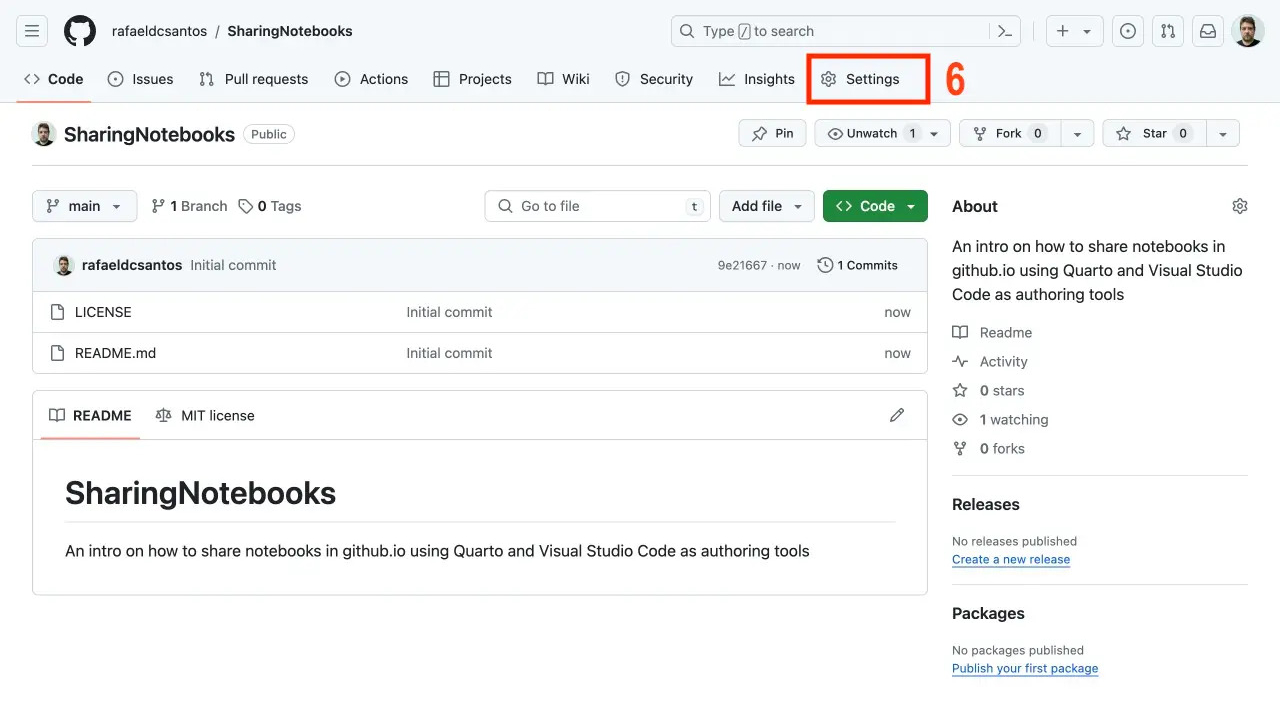
Task: Open the Pull requests tab
Action: click(x=254, y=79)
